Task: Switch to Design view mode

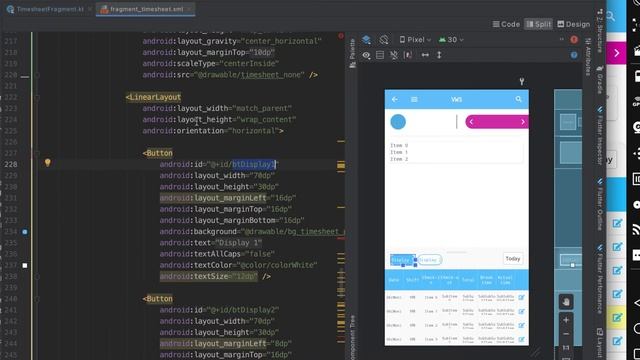Action: pyautogui.click(x=573, y=24)
